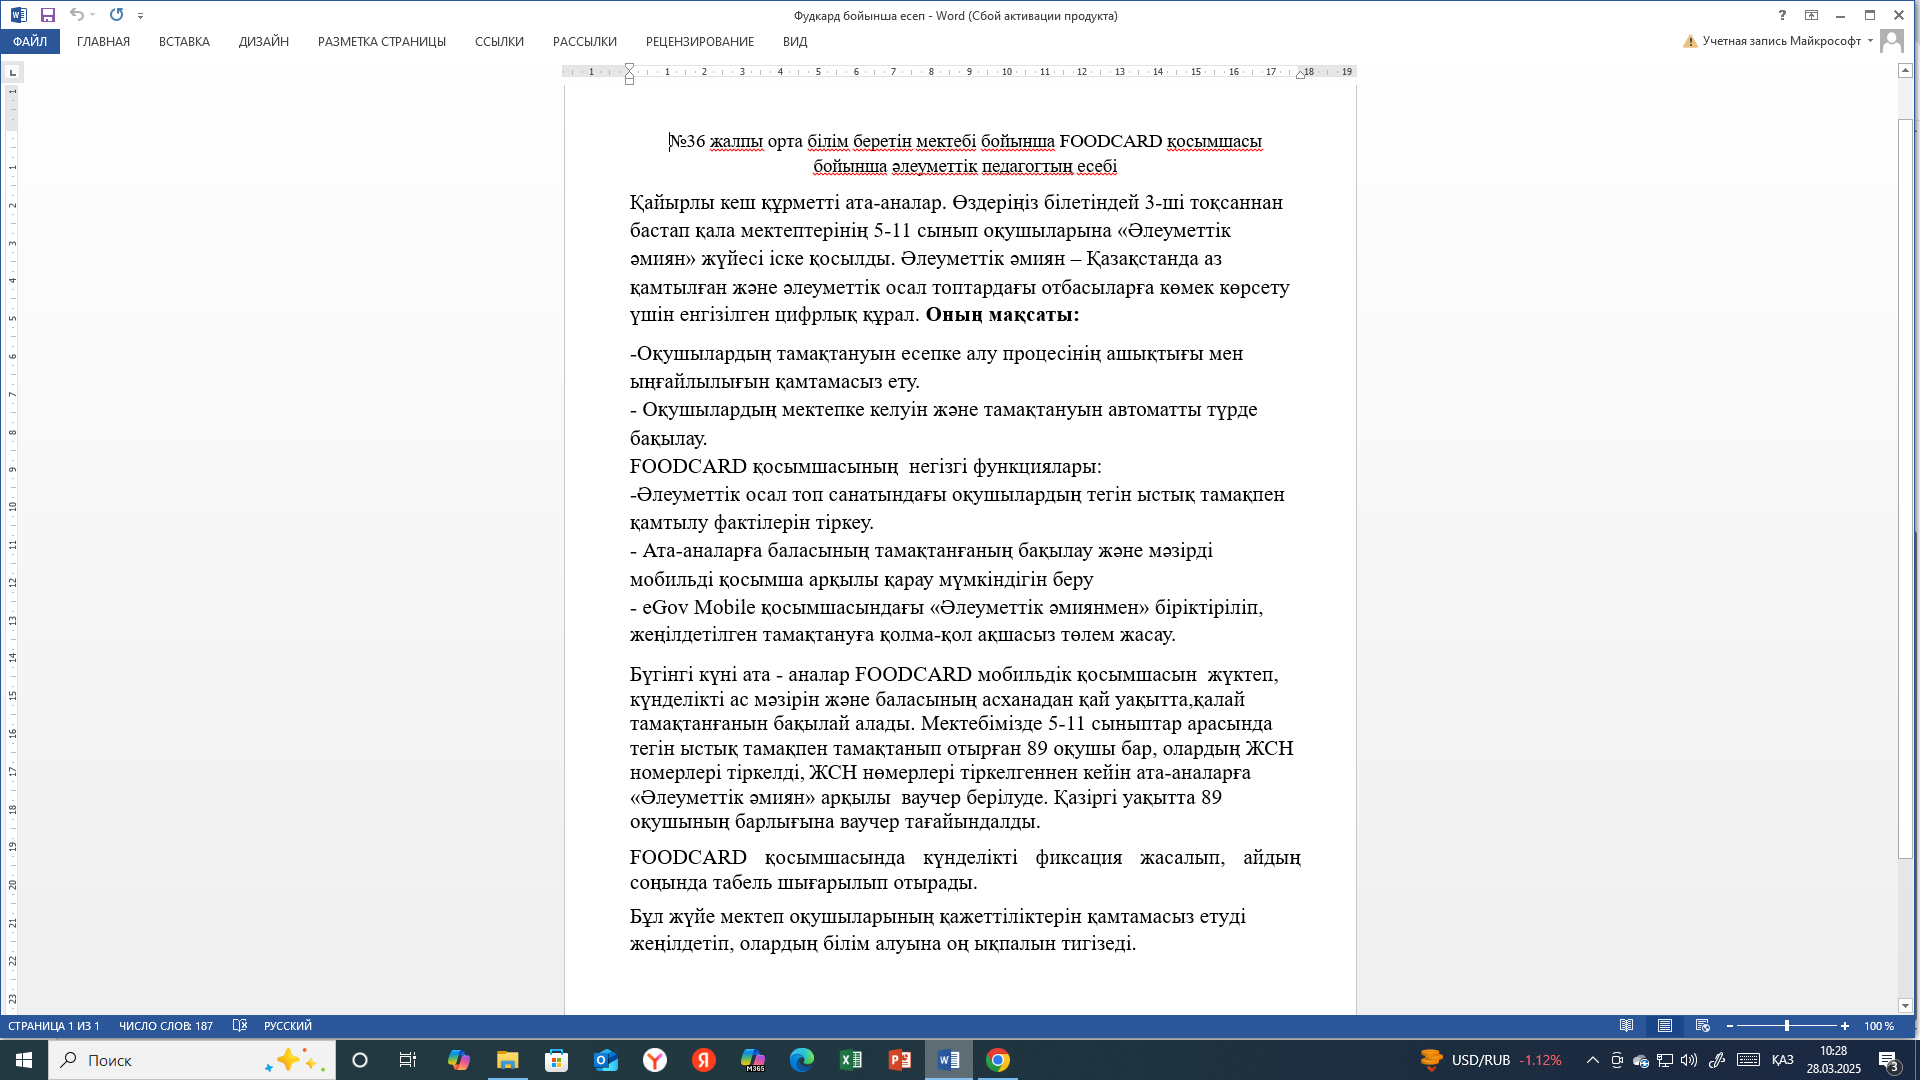The image size is (1920, 1080).
Task: Zoom in with the plus button
Action: (x=1845, y=1026)
